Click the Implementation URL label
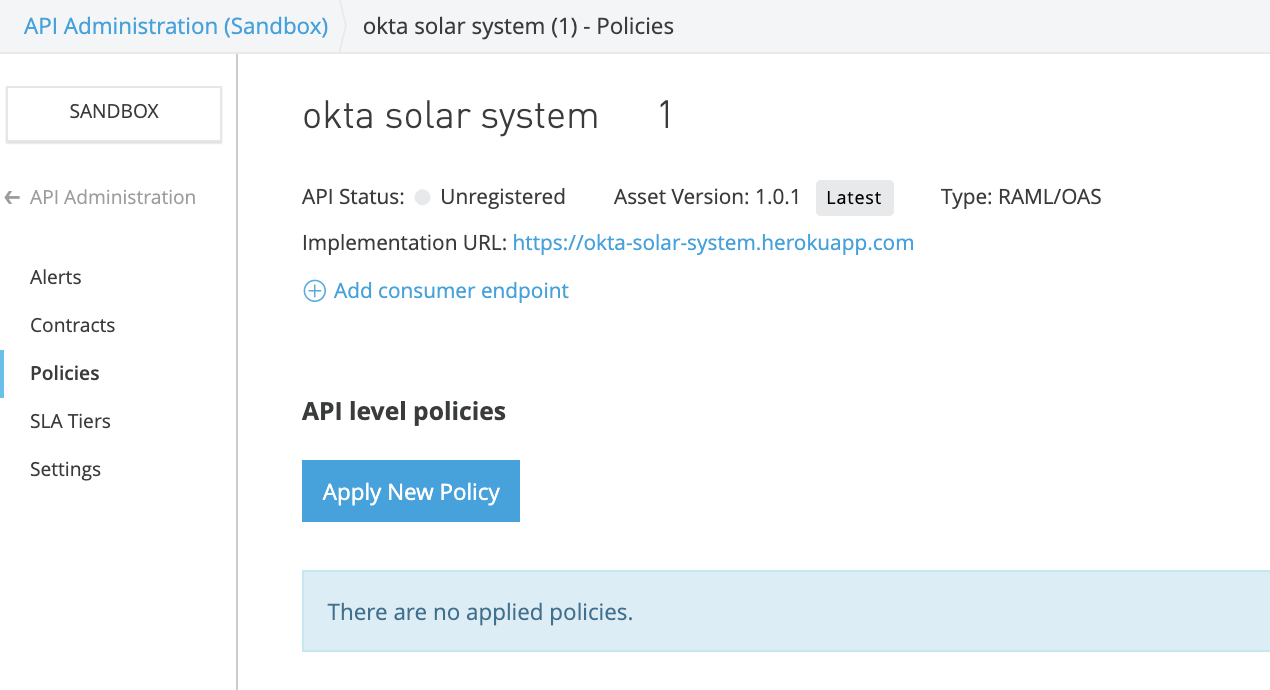Image resolution: width=1270 pixels, height=690 pixels. click(405, 243)
